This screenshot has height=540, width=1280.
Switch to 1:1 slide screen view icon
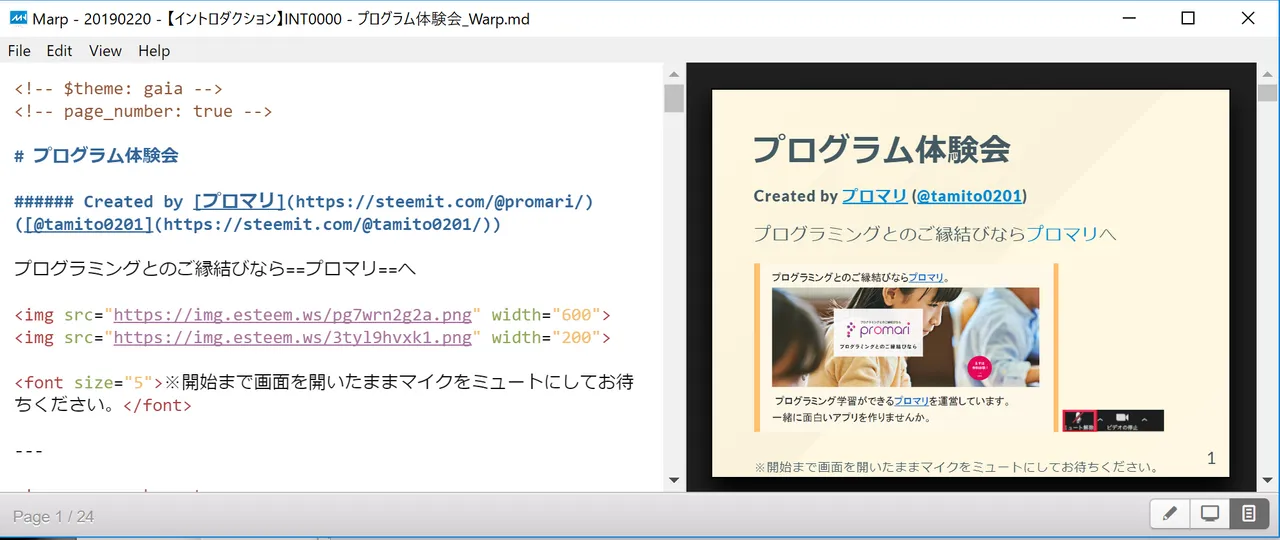[x=1210, y=514]
